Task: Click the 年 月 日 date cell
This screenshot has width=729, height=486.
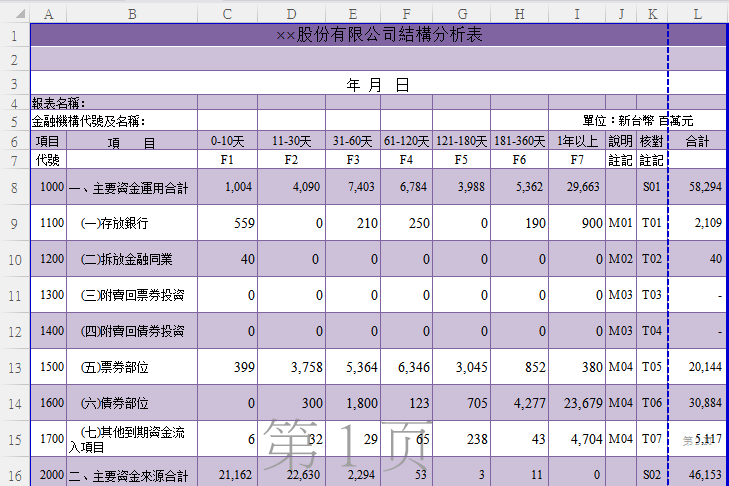Action: pos(378,85)
